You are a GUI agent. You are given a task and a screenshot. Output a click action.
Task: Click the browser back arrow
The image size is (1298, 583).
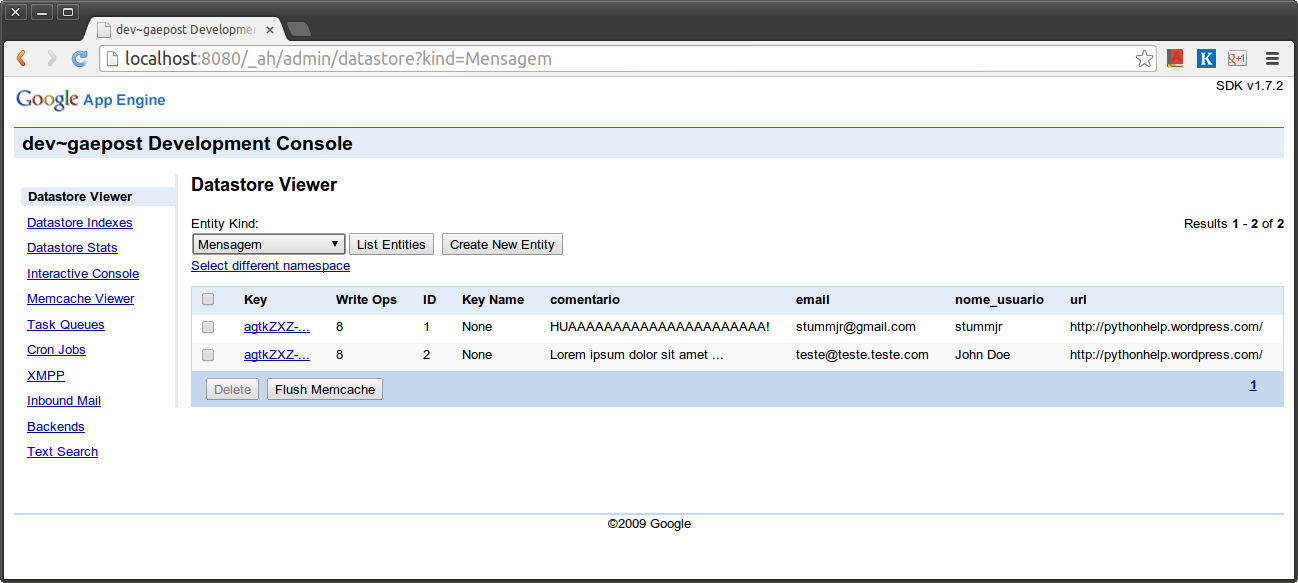coord(22,59)
